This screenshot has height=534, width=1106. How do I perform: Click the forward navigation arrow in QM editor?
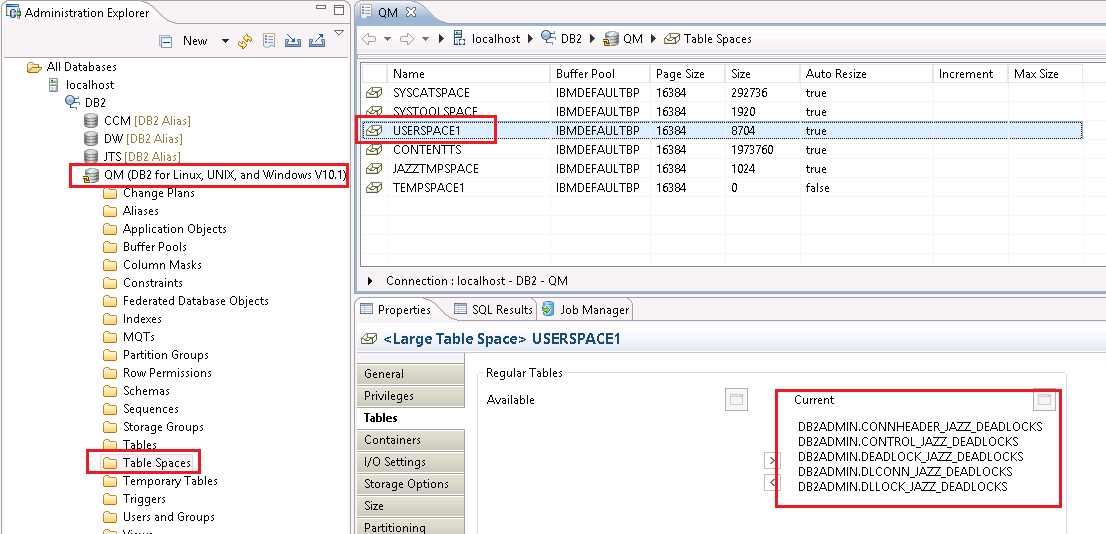(408, 39)
